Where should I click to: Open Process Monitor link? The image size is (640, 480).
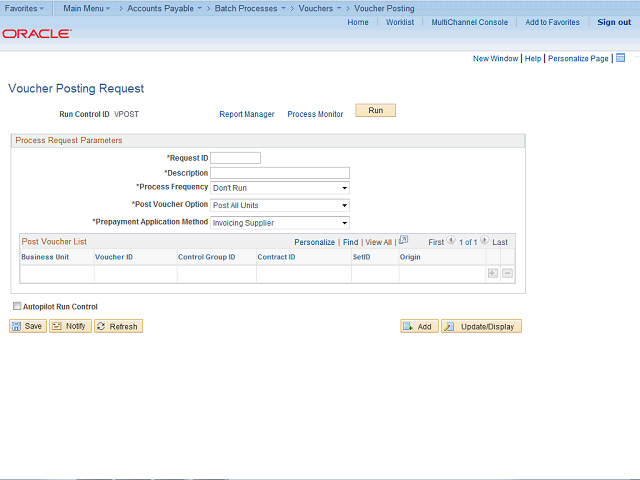[x=315, y=114]
